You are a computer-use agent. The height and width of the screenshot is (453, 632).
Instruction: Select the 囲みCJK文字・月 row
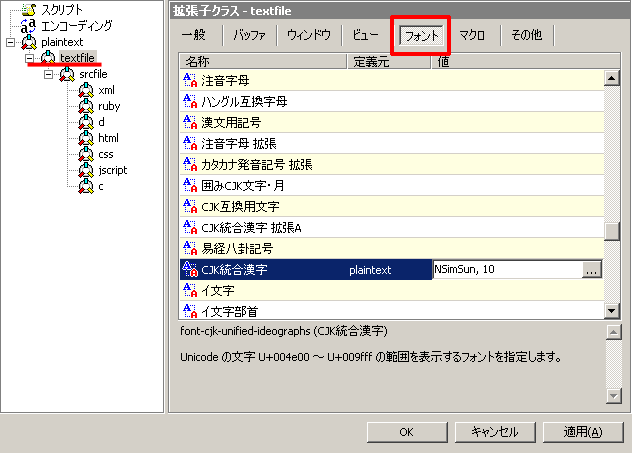392,185
